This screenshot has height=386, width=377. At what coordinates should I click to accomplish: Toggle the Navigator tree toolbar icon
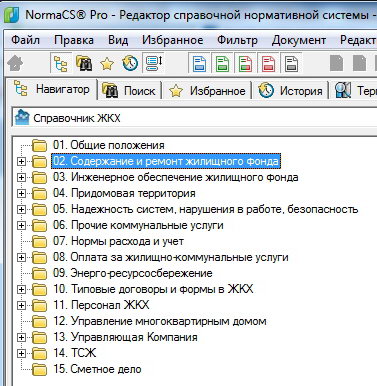click(x=61, y=63)
